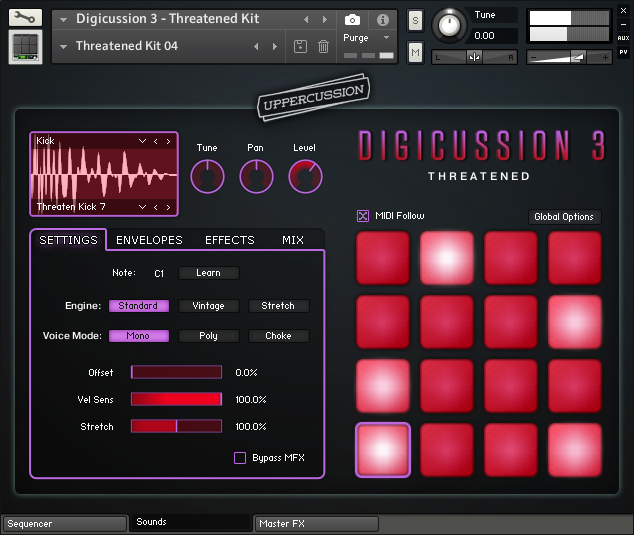634x535 pixels.
Task: Open the Purge dropdown menu
Action: pos(386,38)
